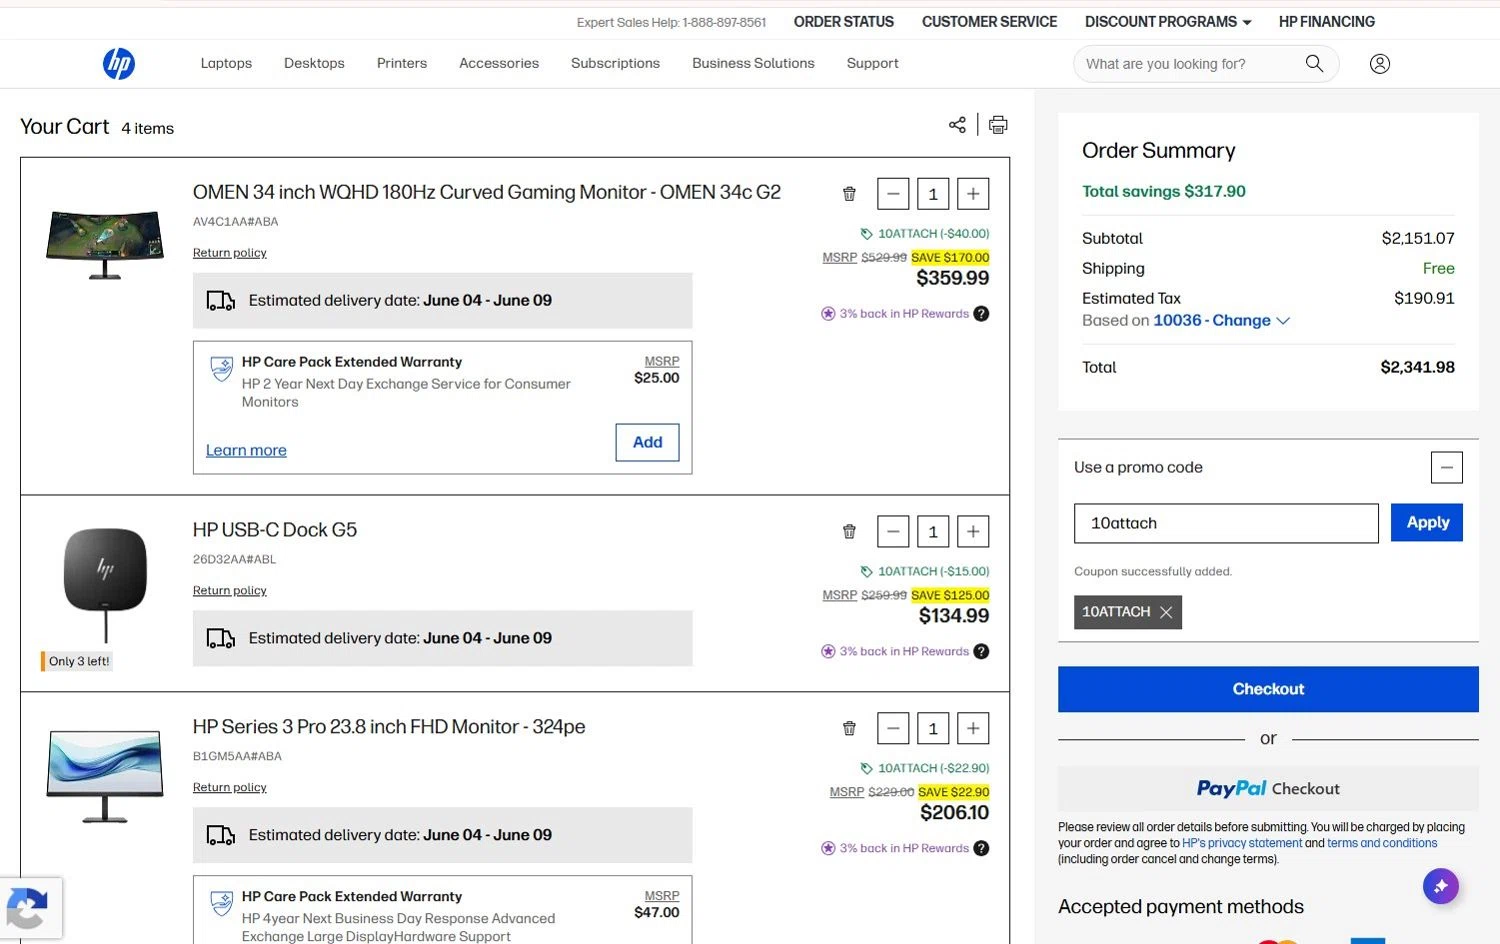Collapse the promo code section
1500x944 pixels.
pos(1446,467)
